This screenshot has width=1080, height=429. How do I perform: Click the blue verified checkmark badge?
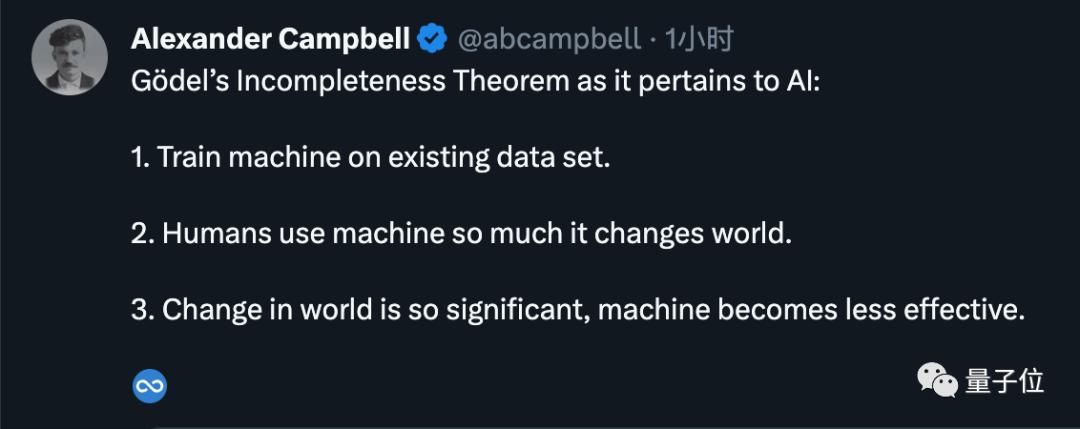(433, 39)
